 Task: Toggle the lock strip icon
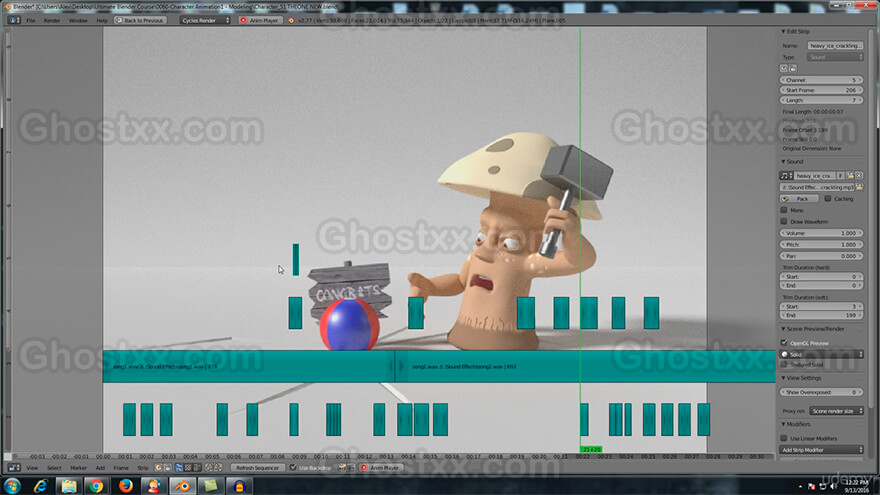click(793, 68)
